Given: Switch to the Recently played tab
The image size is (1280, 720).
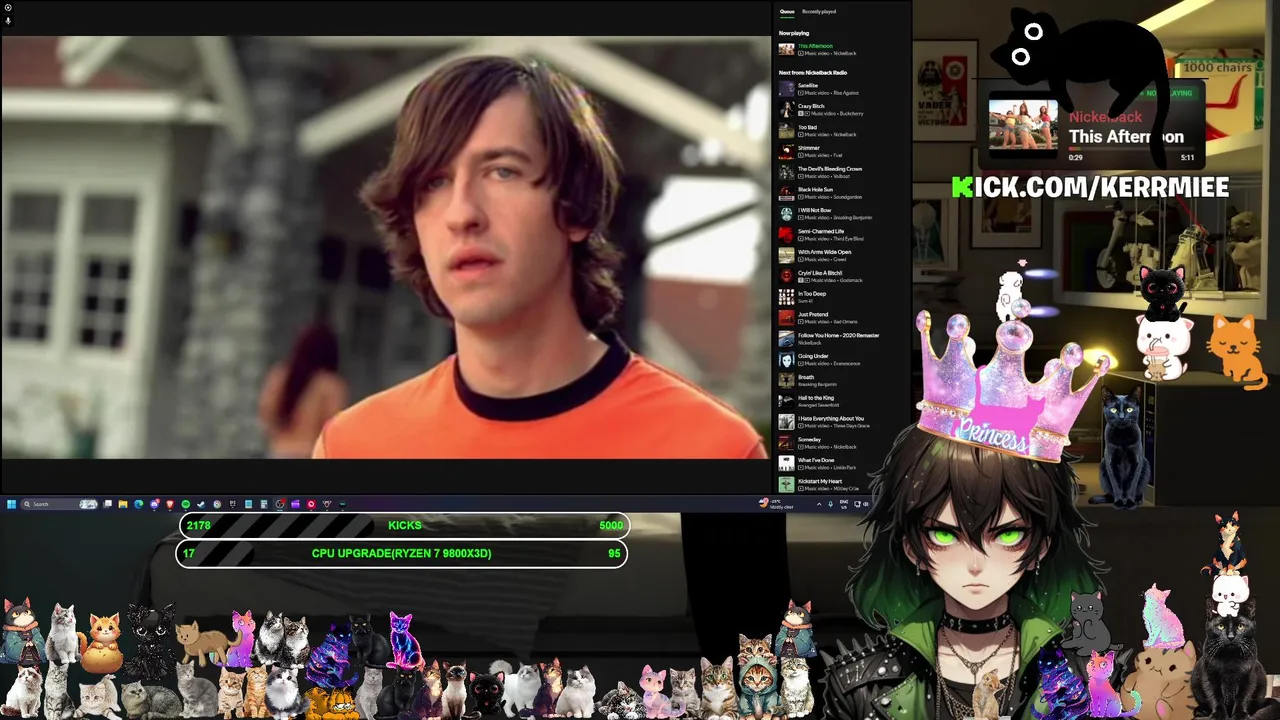Looking at the screenshot, I should click(x=819, y=12).
